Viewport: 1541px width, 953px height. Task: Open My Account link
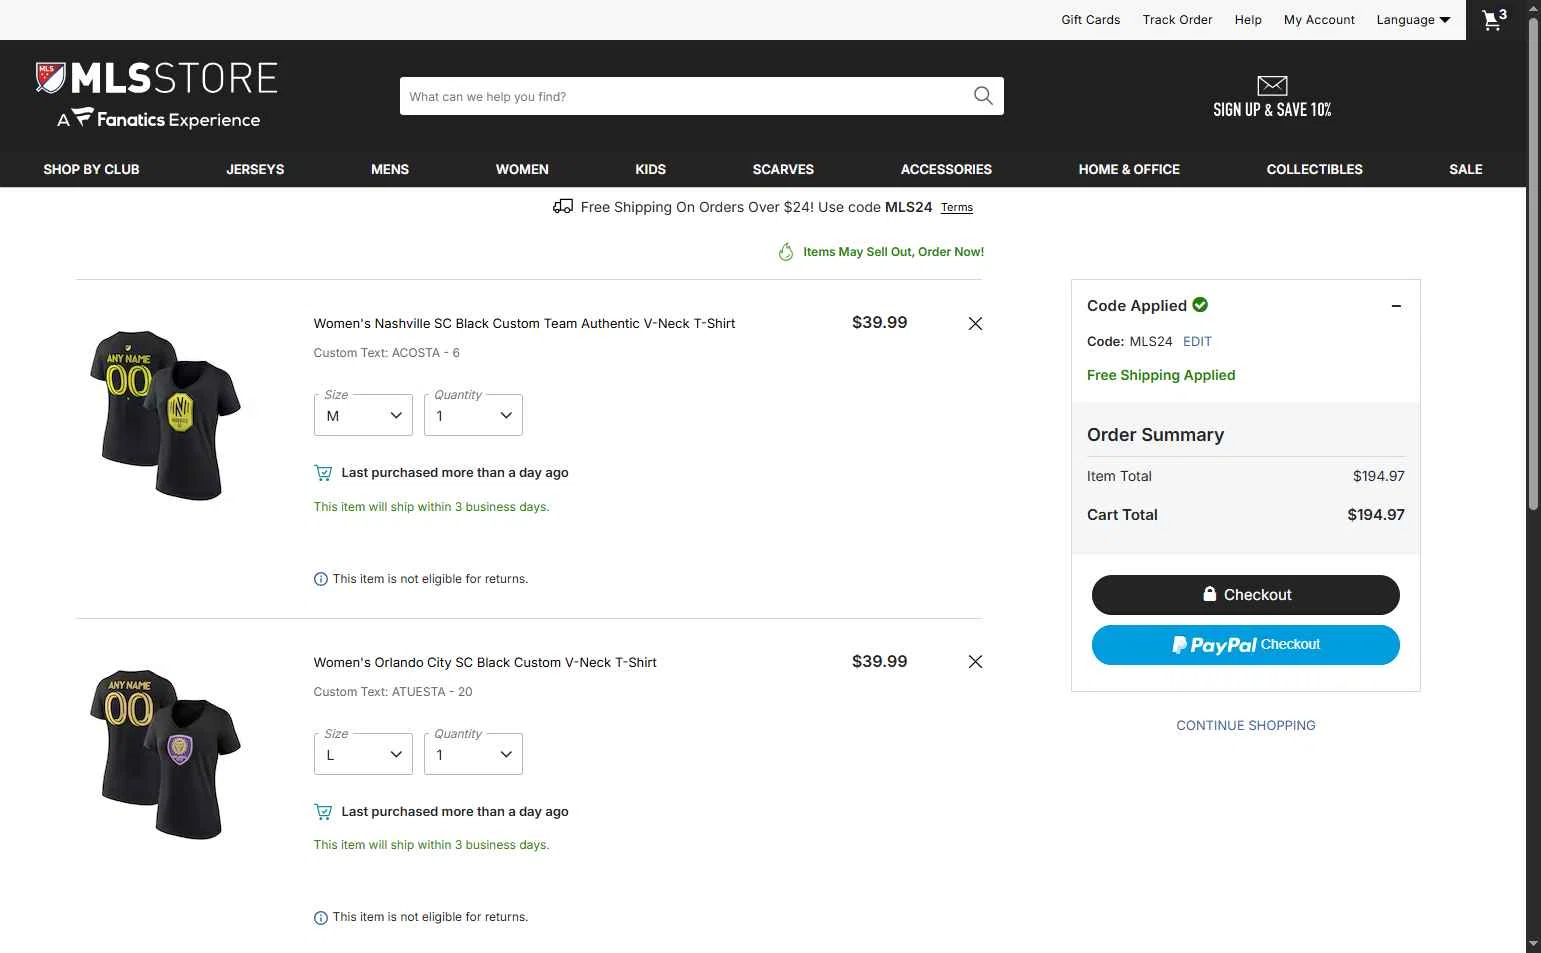click(x=1319, y=20)
